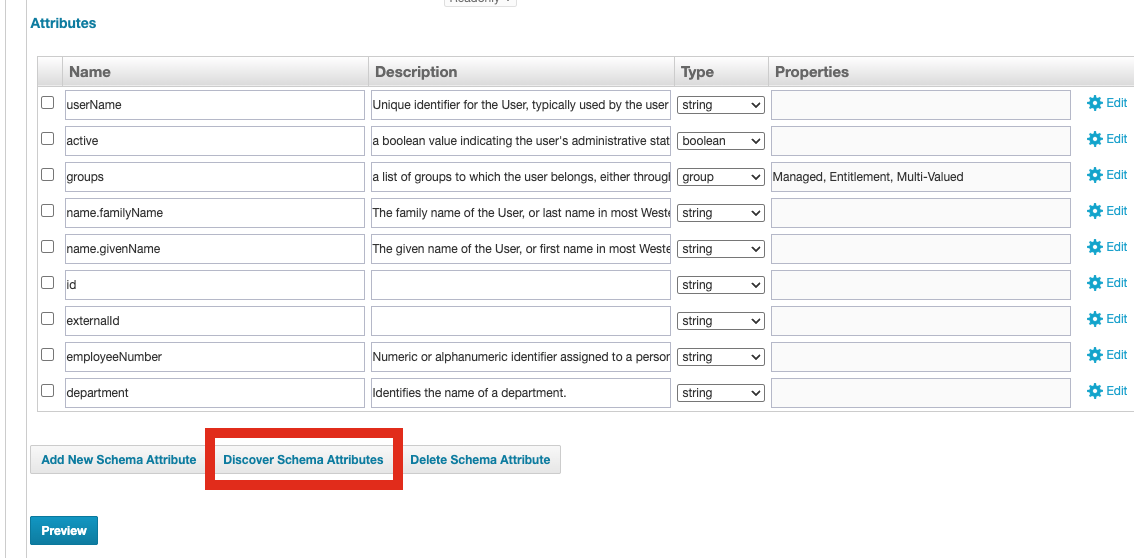Click the gear Edit icon for userName
Image resolution: width=1134 pixels, height=558 pixels.
click(x=1094, y=103)
